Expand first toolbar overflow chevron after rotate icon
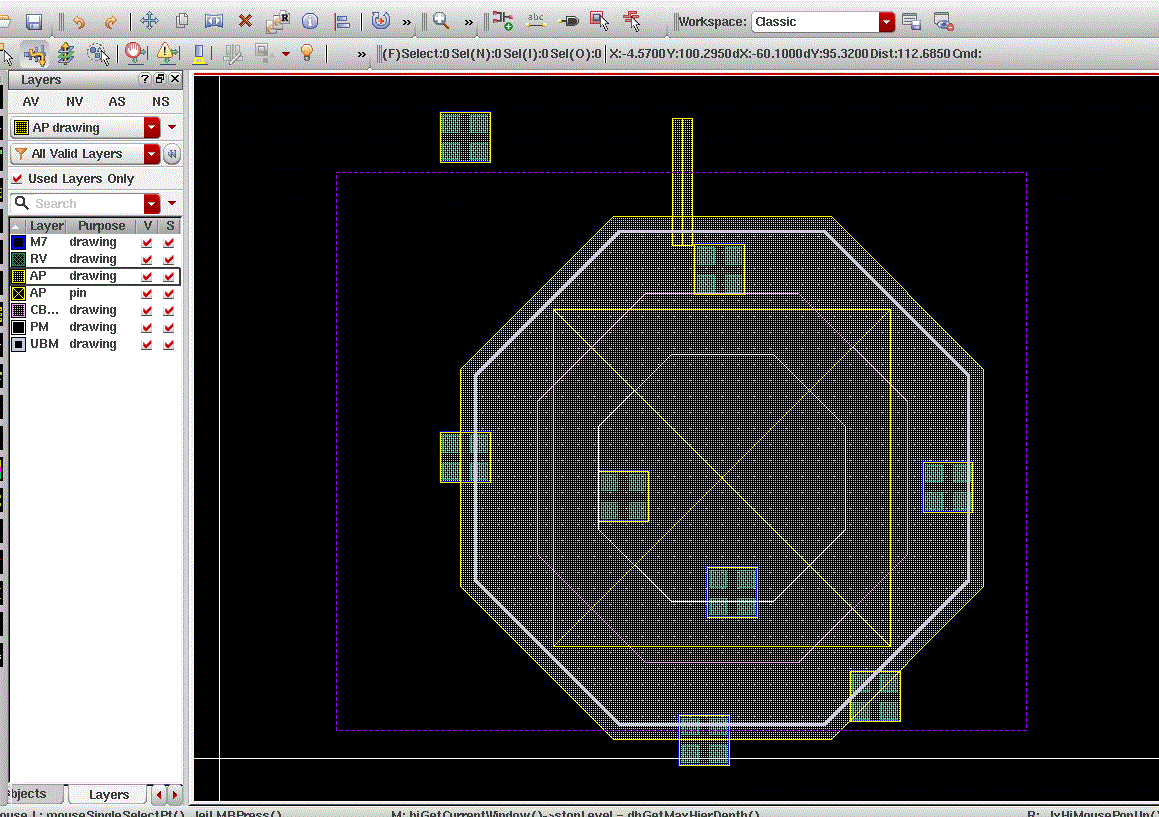The width and height of the screenshot is (1159, 817). [x=407, y=22]
